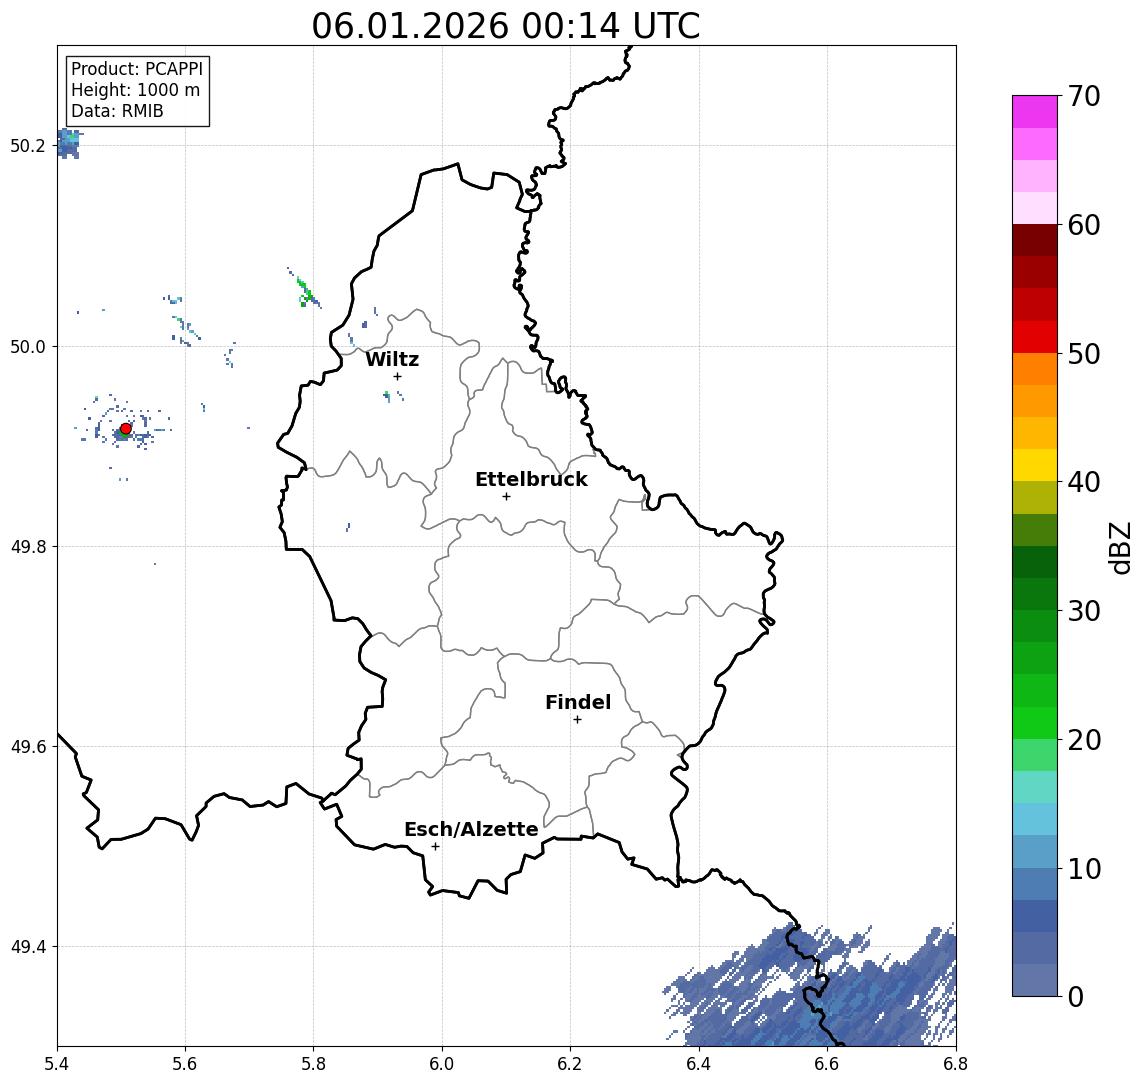Click the 20 tick on the colorbar

(1083, 739)
